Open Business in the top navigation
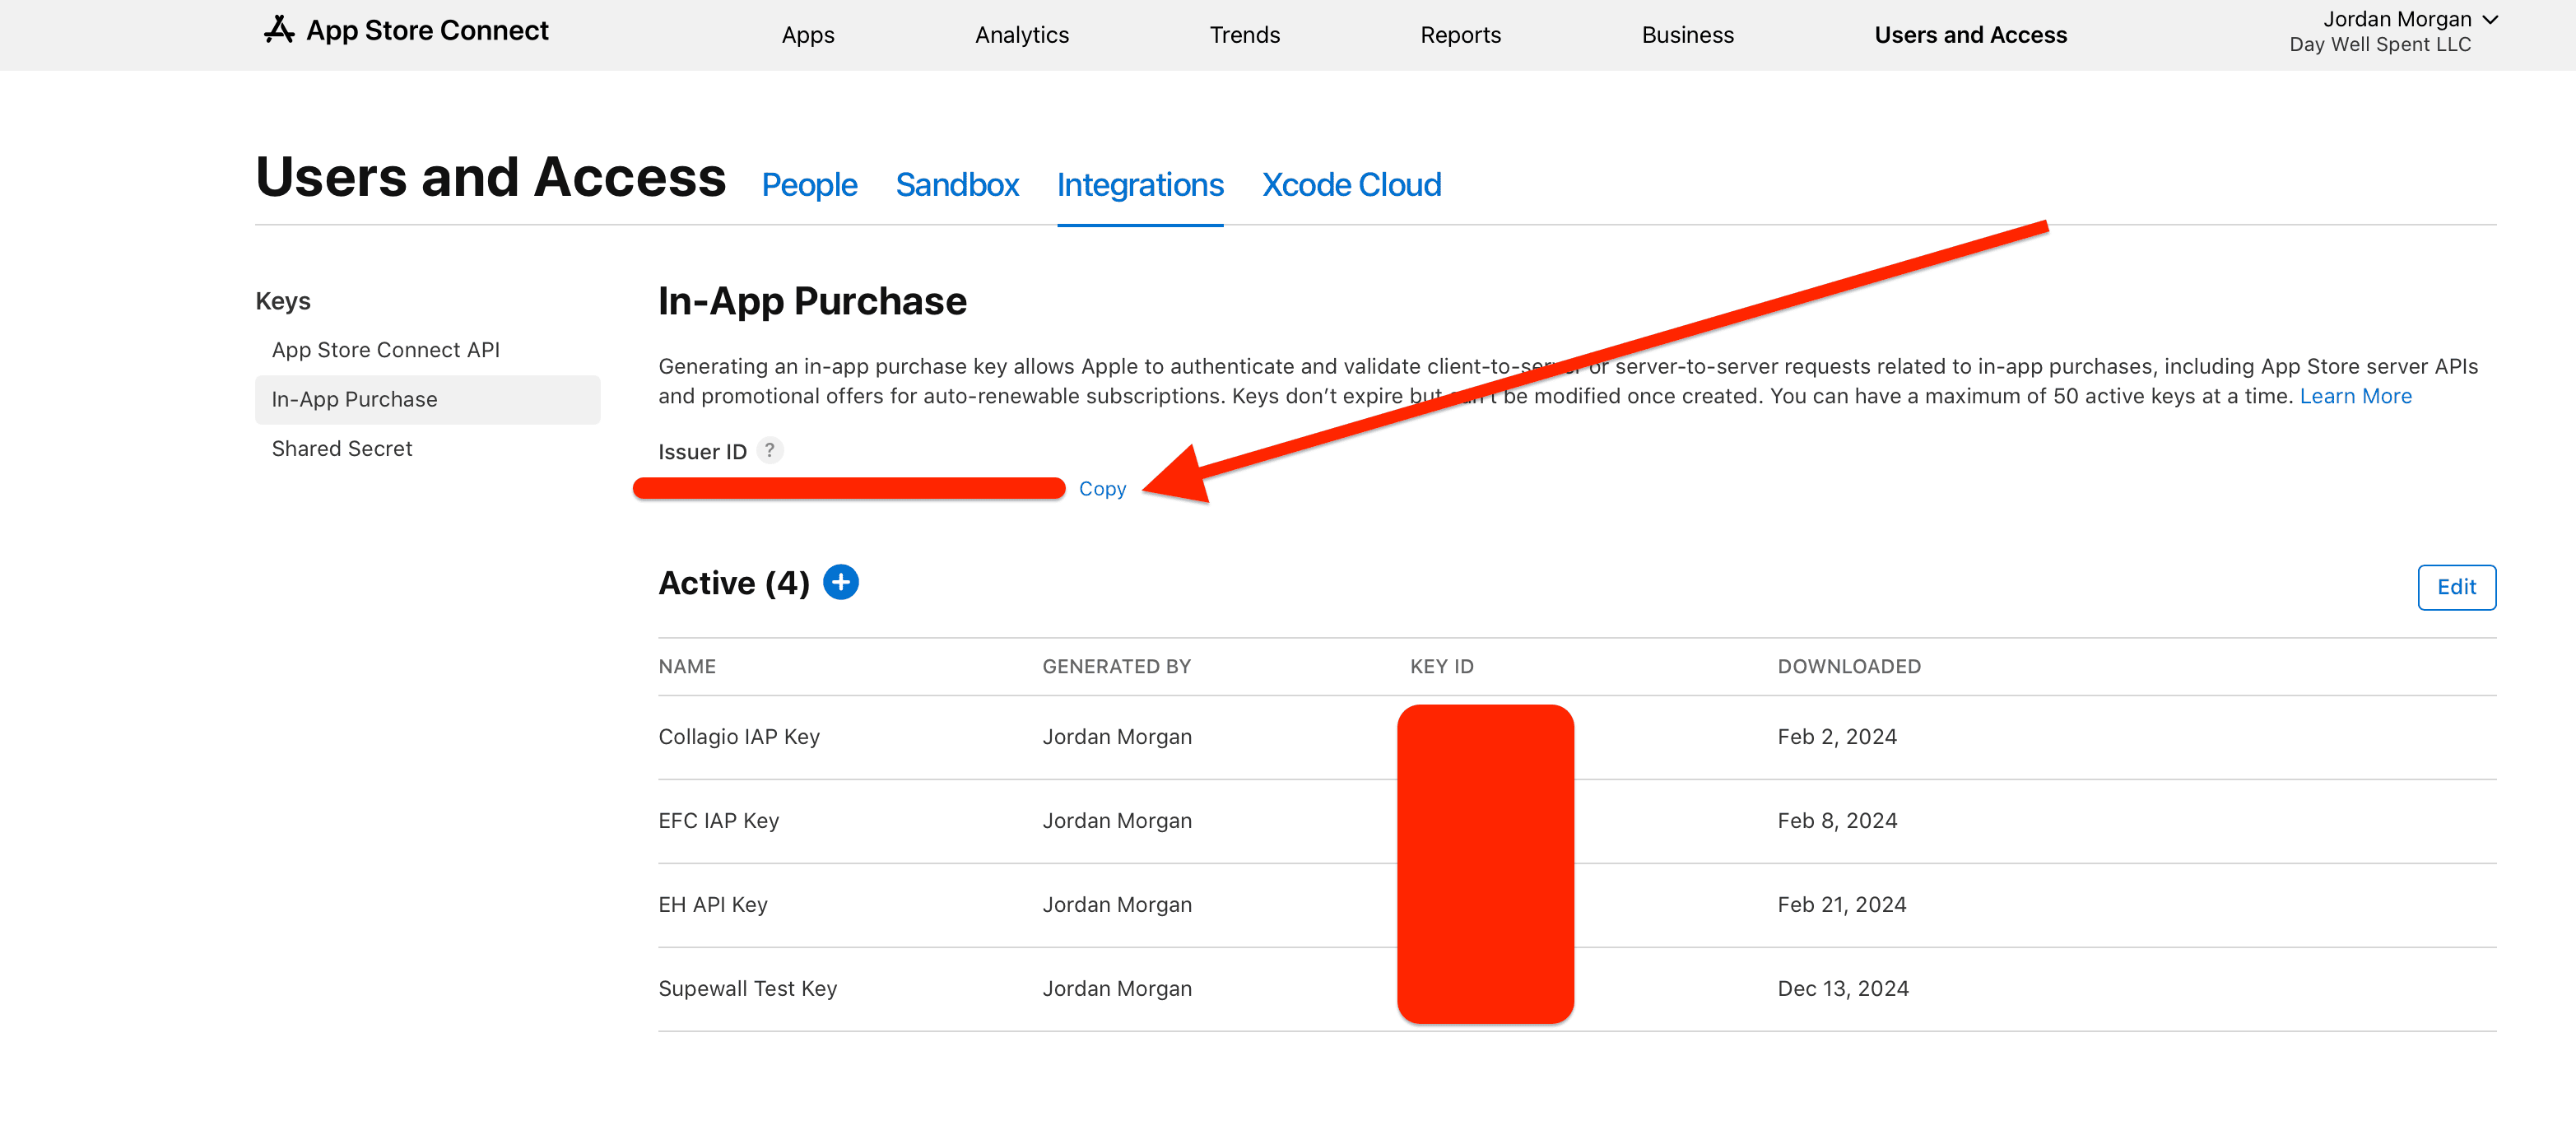This screenshot has height=1121, width=2576. (x=1687, y=35)
